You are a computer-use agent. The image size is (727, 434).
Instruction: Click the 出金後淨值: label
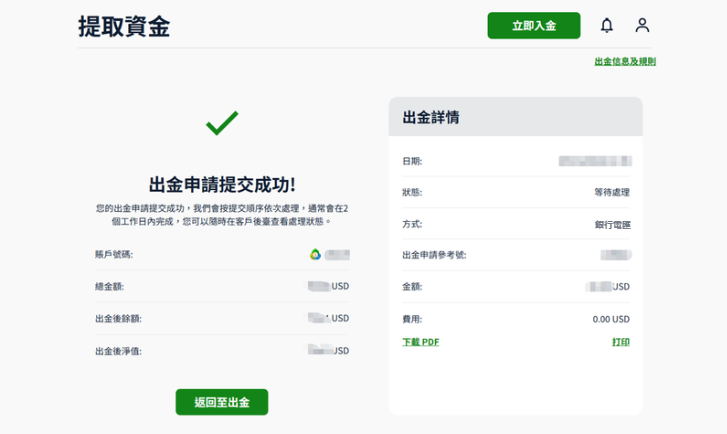(118, 351)
